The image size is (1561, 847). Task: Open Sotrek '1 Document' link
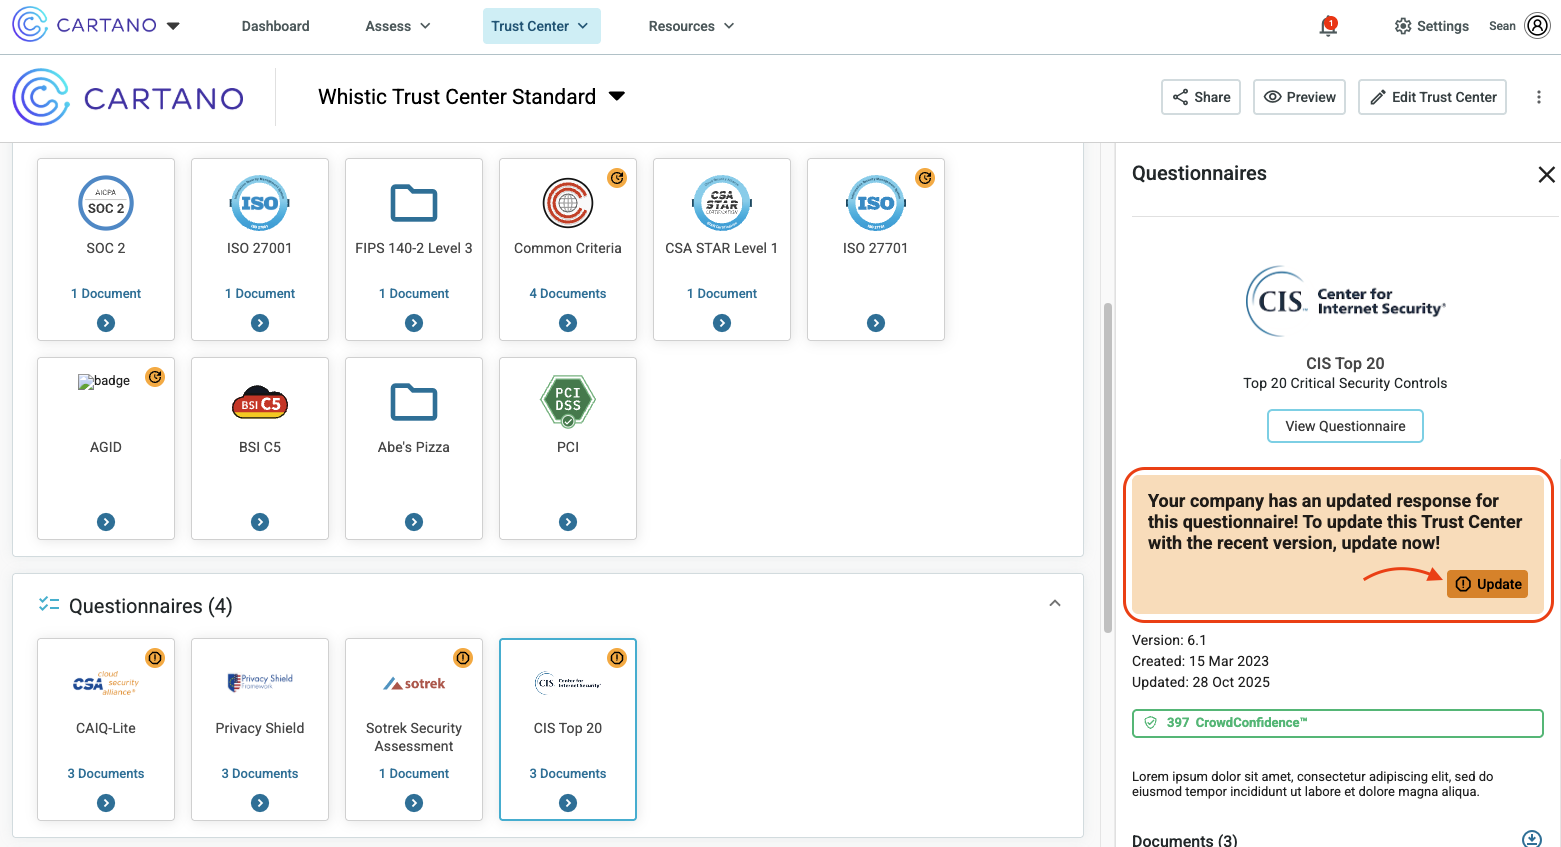click(414, 774)
